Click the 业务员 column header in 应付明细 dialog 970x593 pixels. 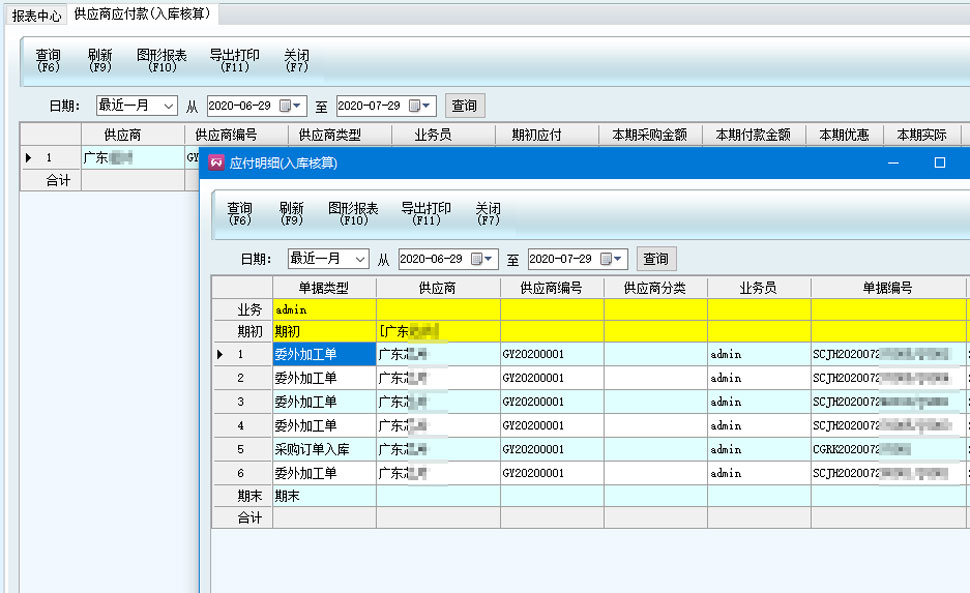(x=758, y=288)
